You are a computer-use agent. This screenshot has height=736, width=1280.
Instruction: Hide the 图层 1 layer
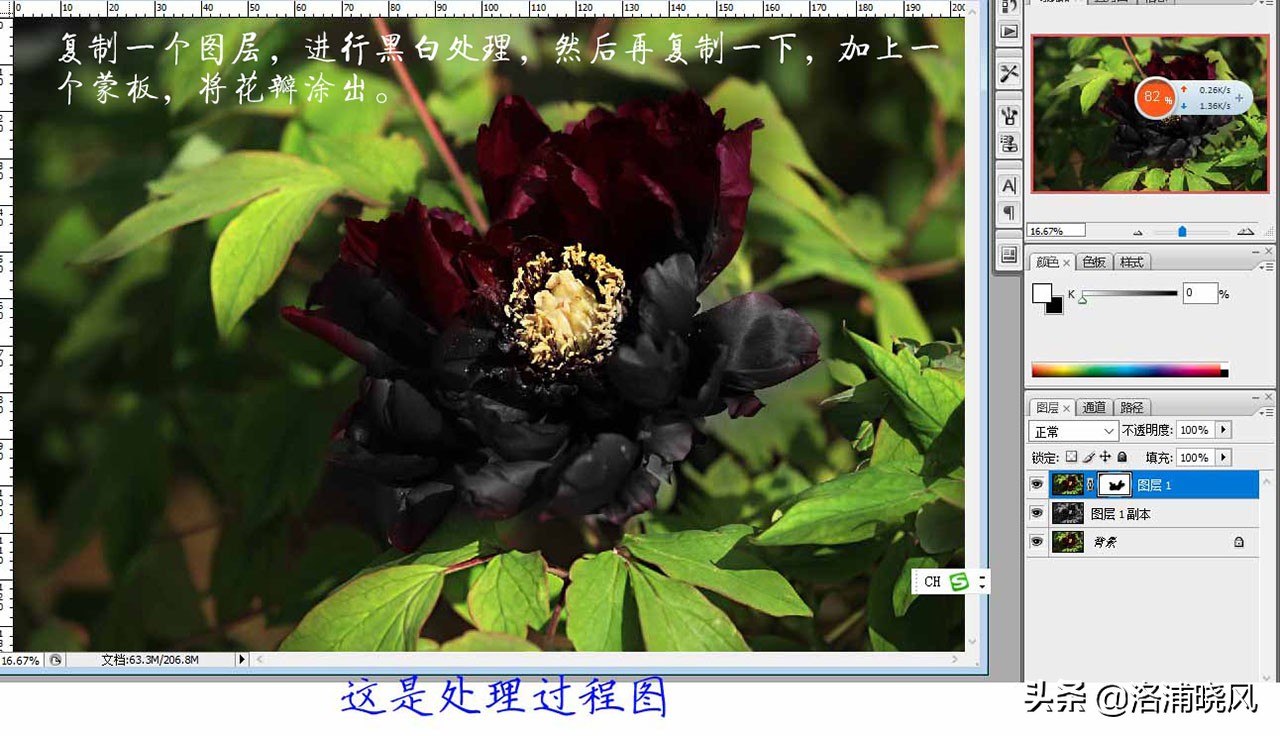(x=1037, y=484)
